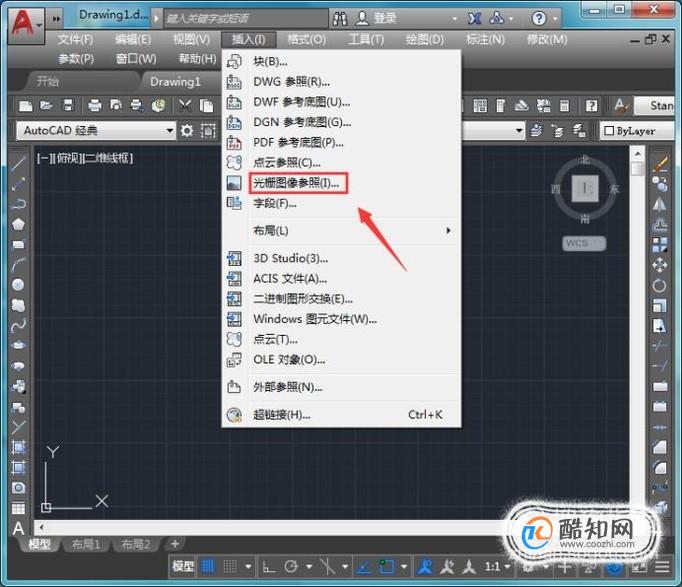682x587 pixels.
Task: Click in the keyword search input field
Action: tap(246, 19)
